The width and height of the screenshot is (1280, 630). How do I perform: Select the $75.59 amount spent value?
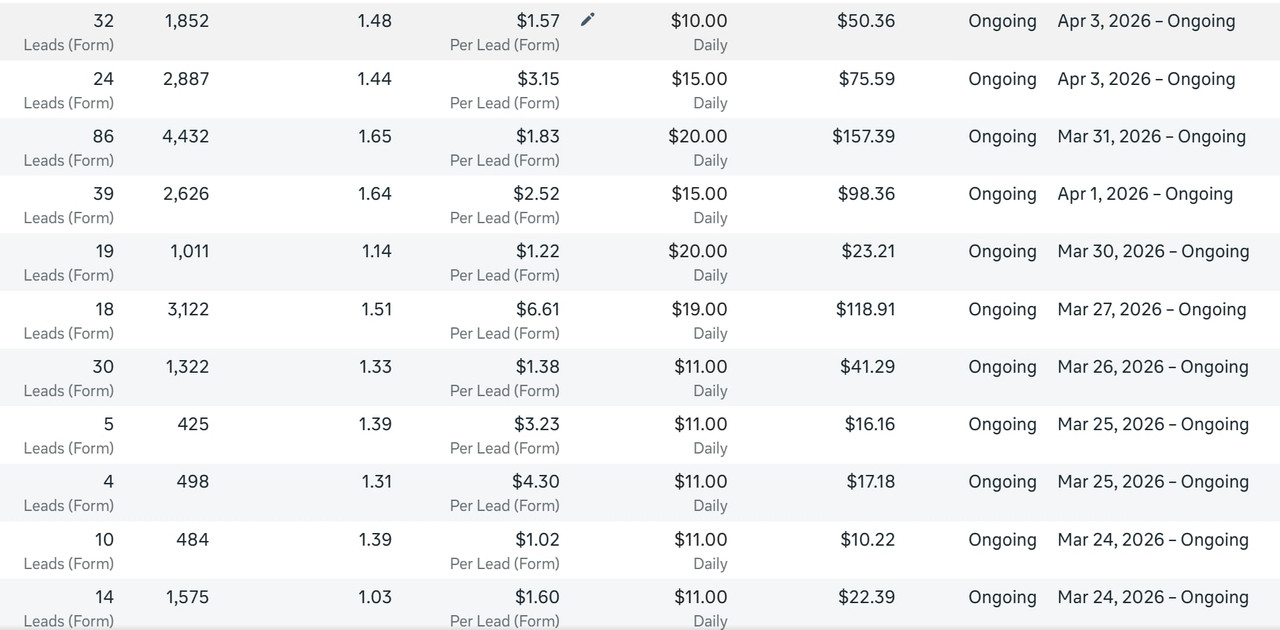[867, 79]
